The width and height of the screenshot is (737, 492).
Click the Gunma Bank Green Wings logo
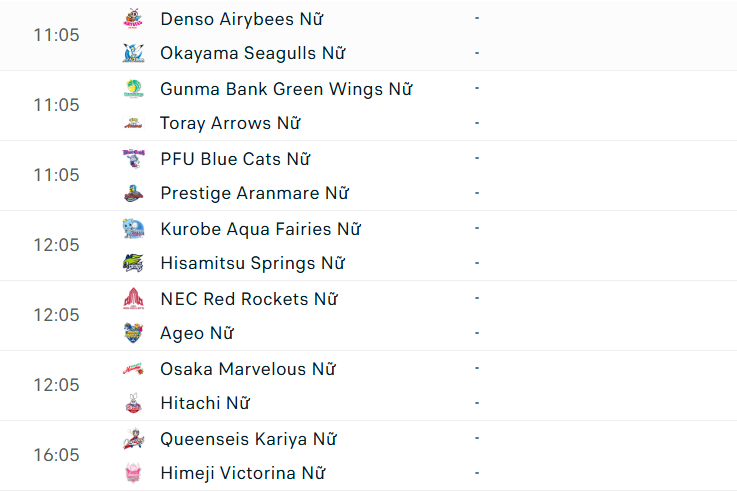(133, 89)
